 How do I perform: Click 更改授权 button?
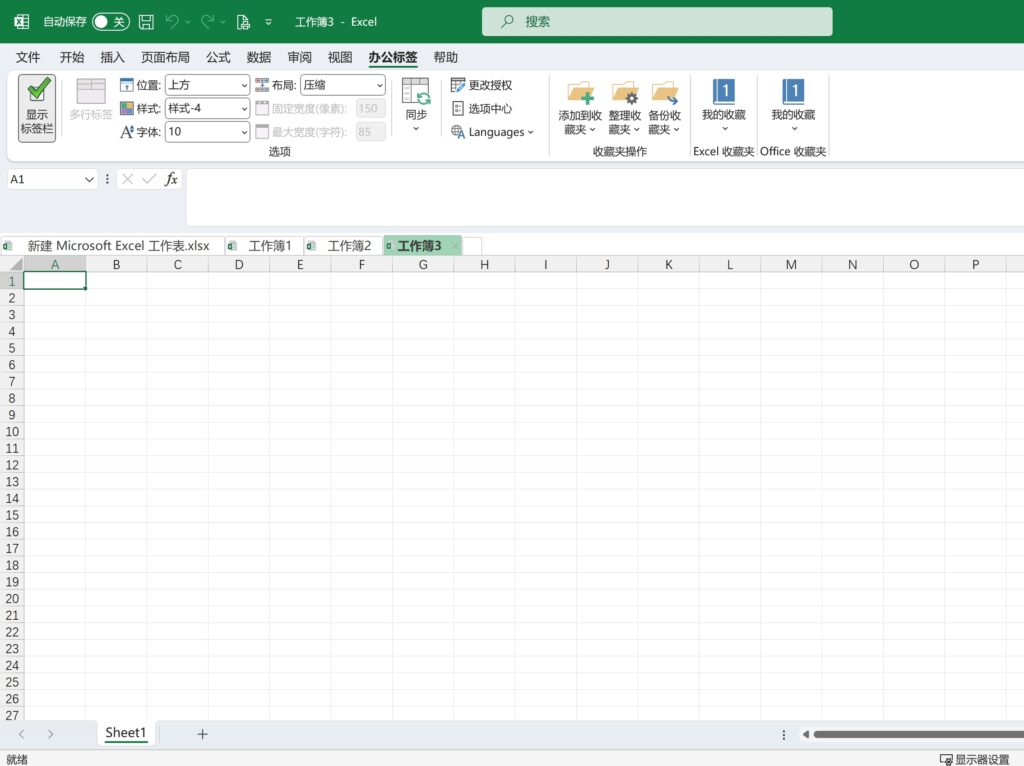click(481, 85)
